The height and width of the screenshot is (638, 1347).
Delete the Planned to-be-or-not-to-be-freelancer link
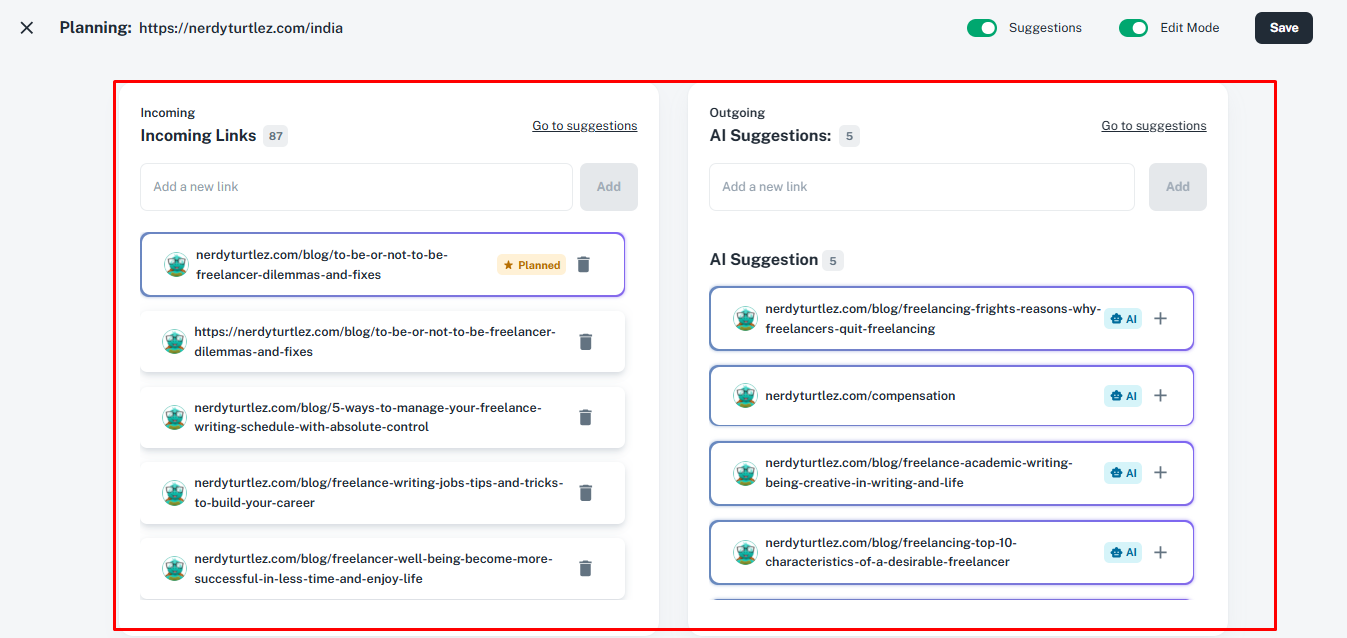point(584,265)
